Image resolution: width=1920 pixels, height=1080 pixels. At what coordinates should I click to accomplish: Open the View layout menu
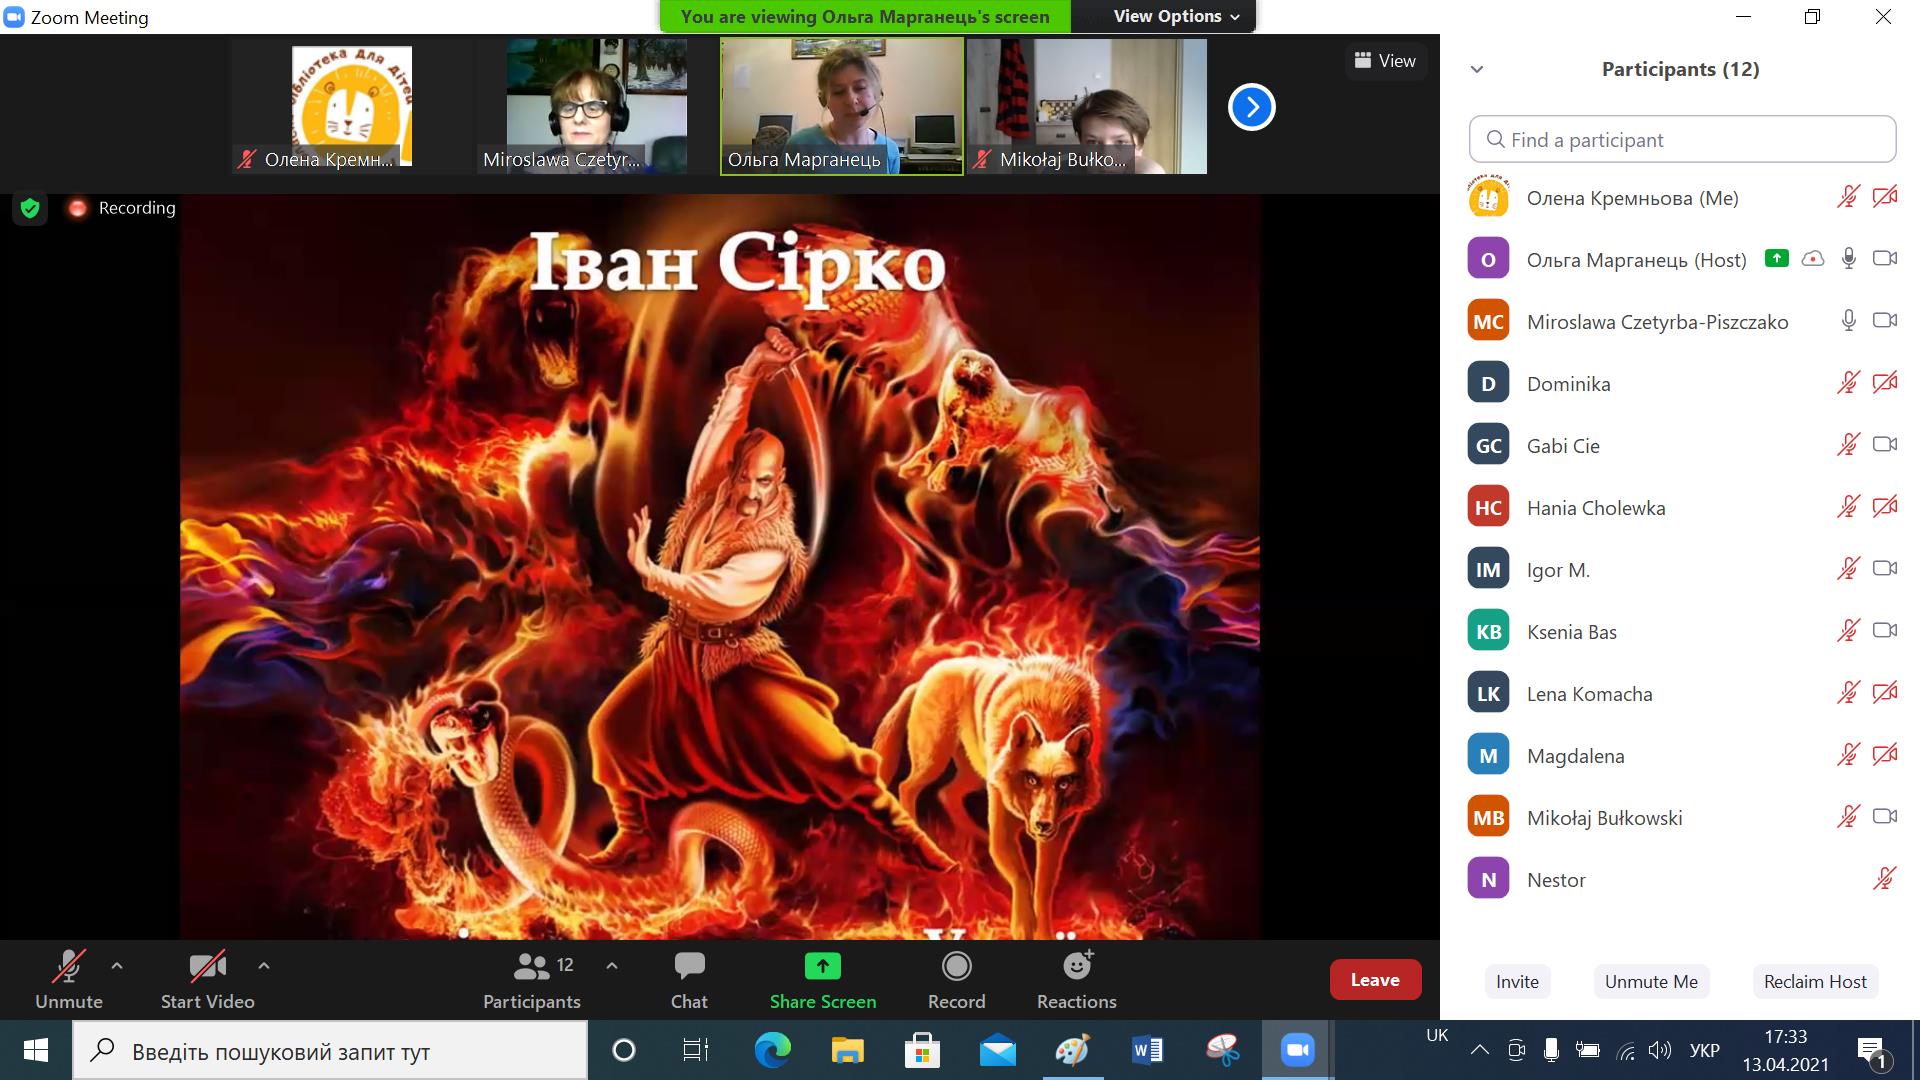(1385, 61)
